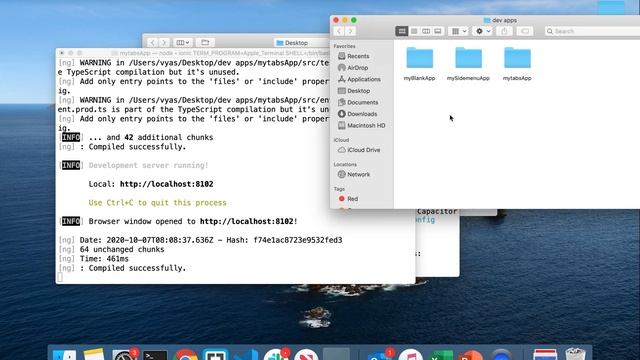640x360 pixels.
Task: Click the last 'Compiled successfully.' line in Terminal
Action: (137, 268)
